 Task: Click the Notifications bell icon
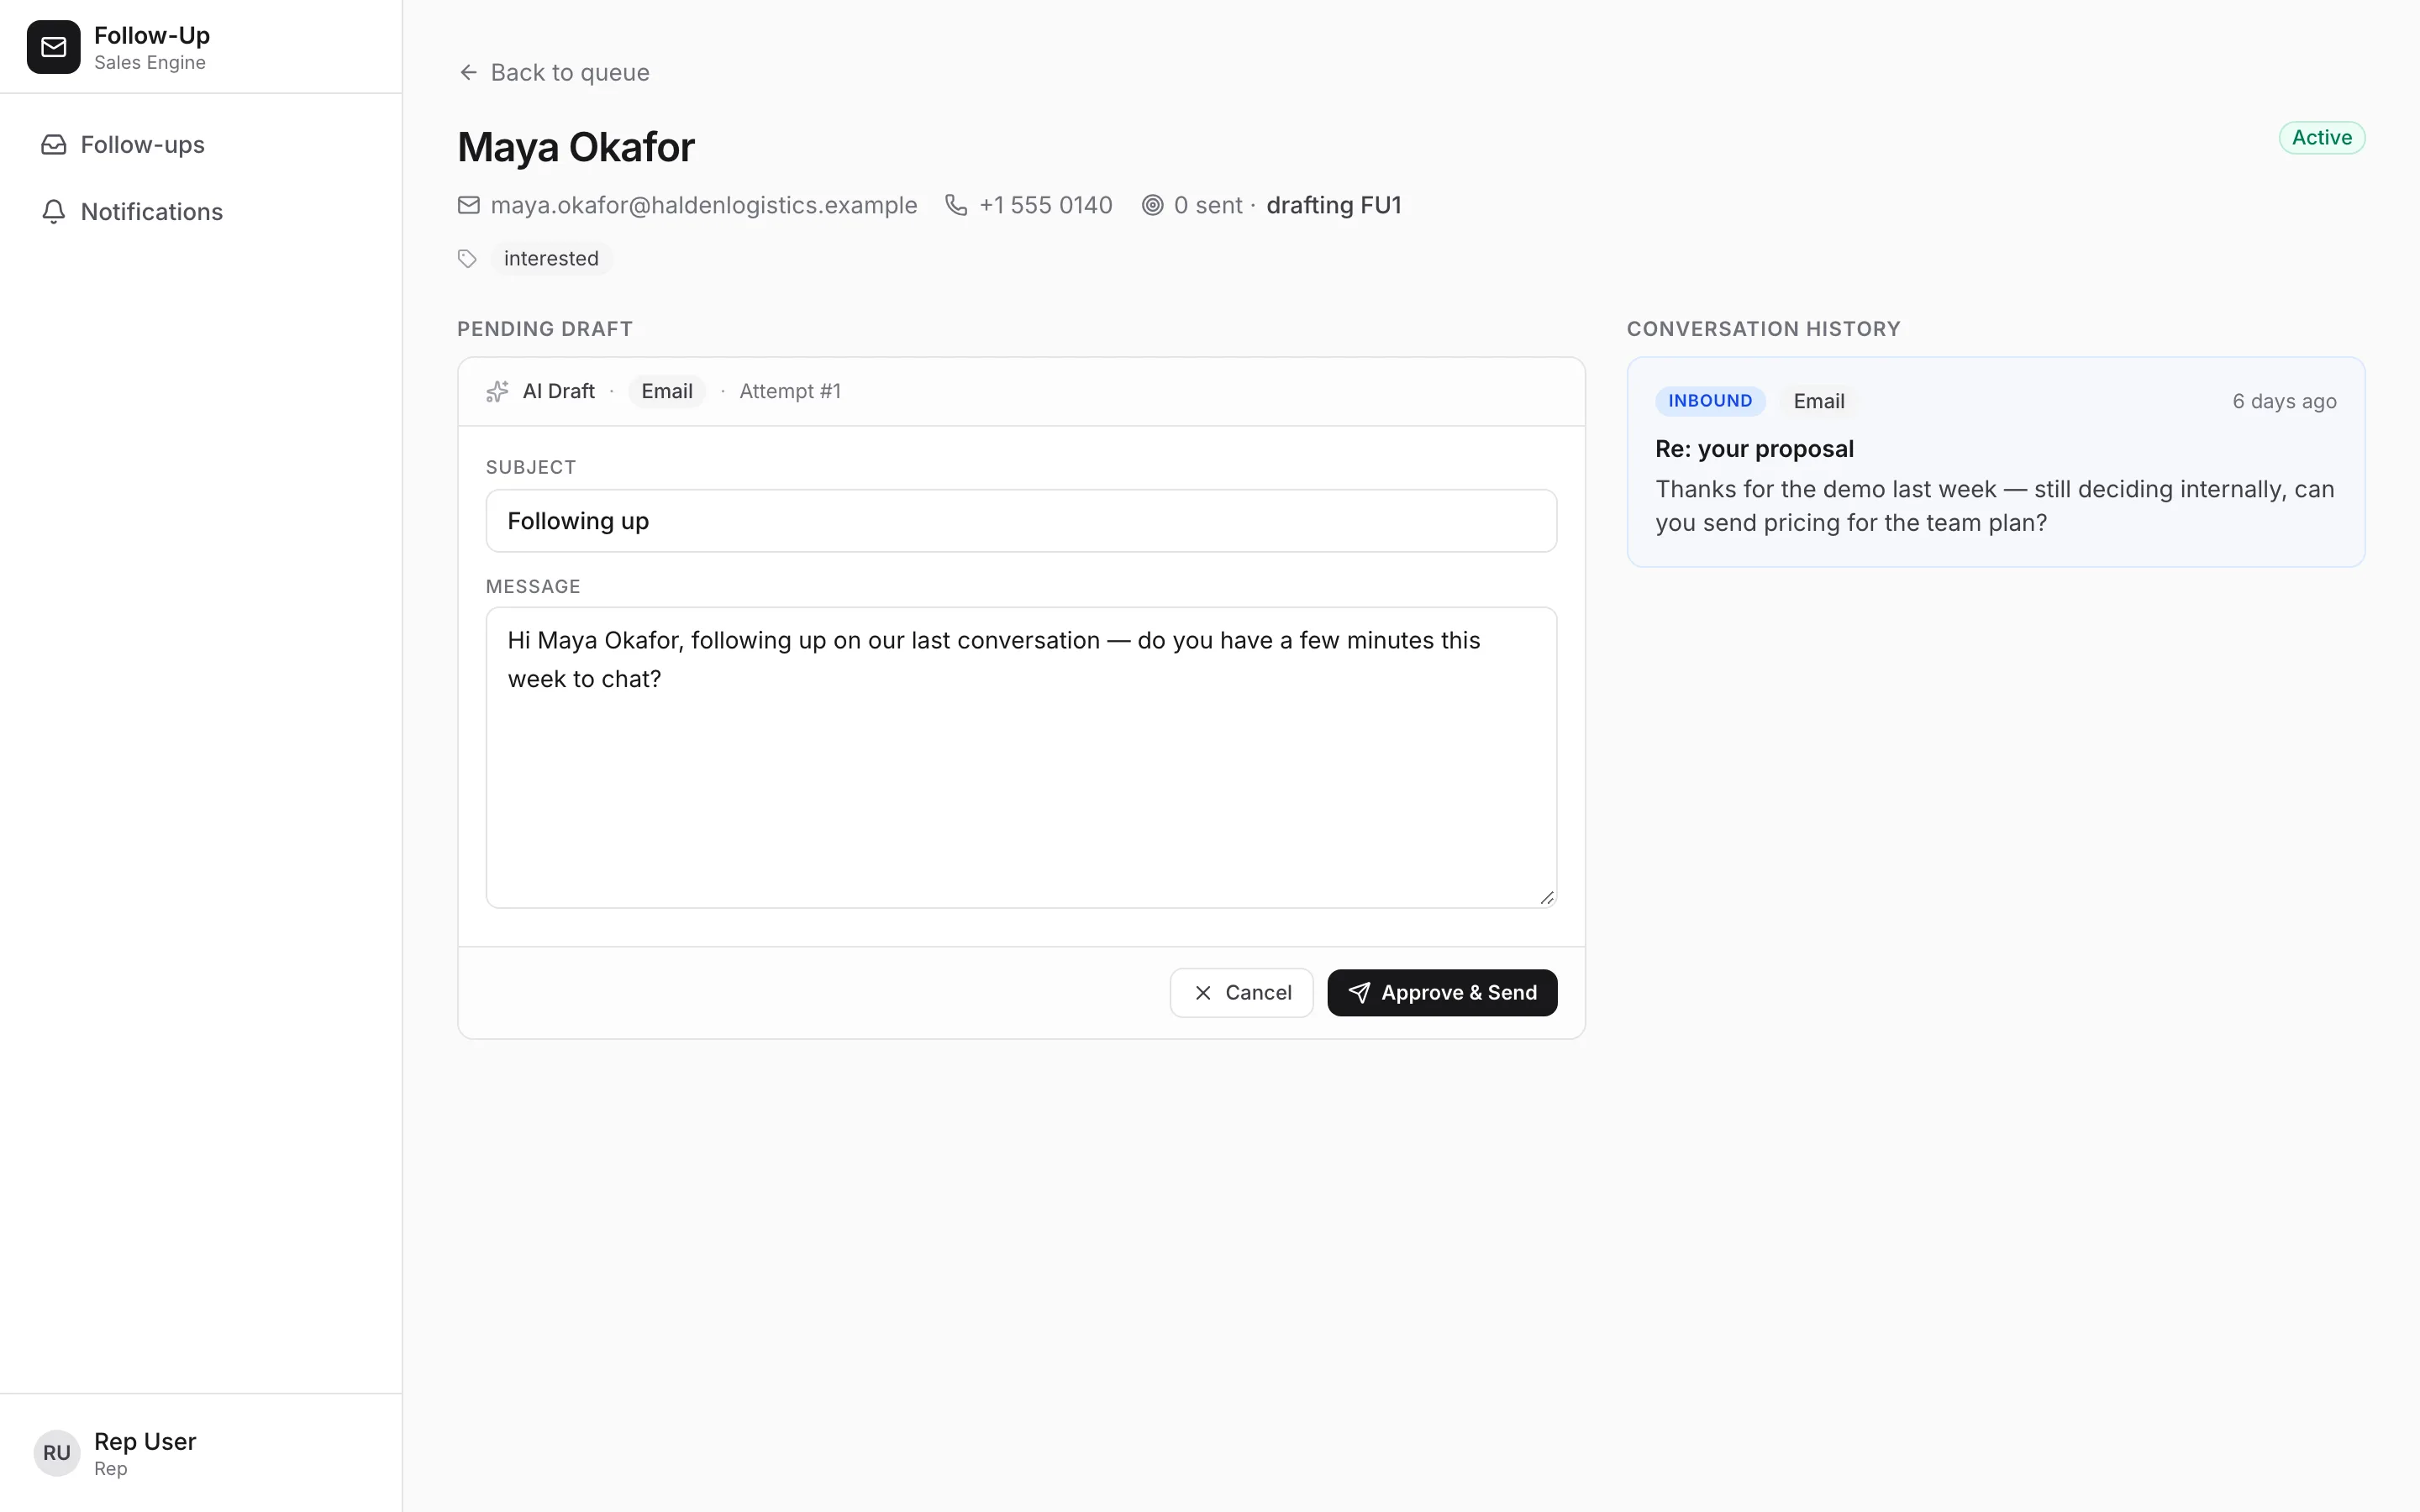click(x=54, y=212)
